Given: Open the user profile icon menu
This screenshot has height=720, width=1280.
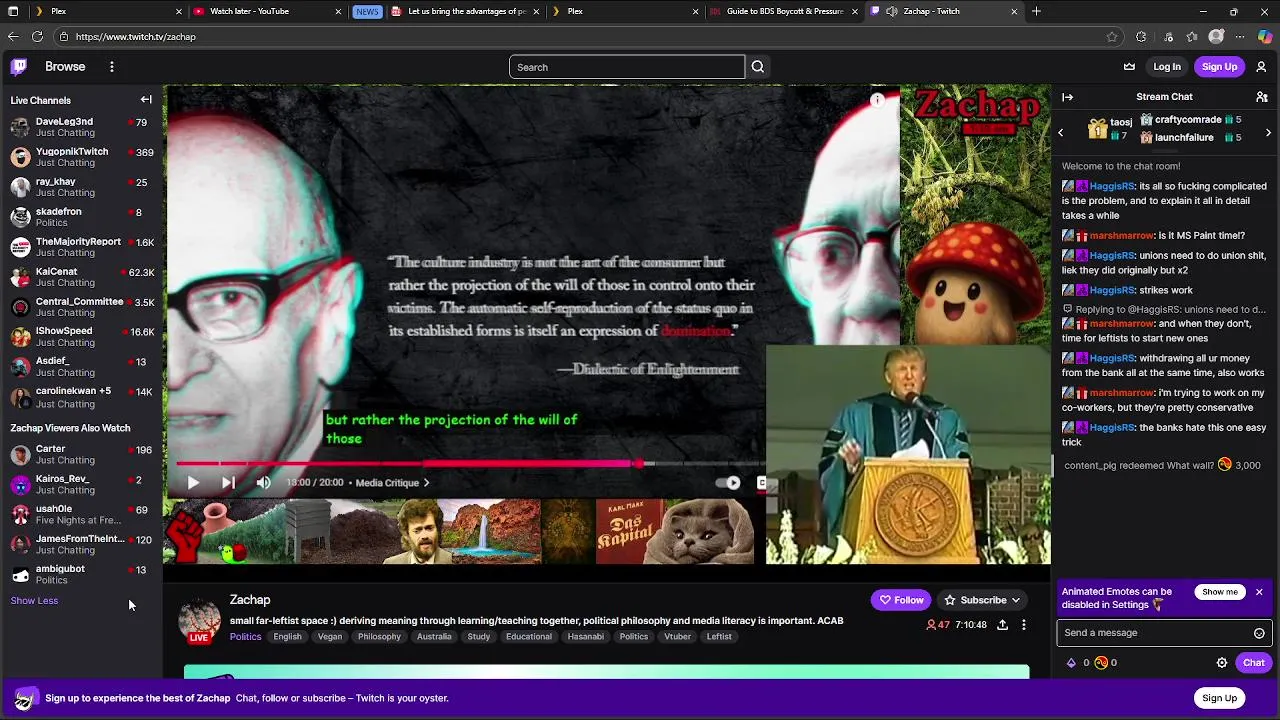Looking at the screenshot, I should [1261, 67].
